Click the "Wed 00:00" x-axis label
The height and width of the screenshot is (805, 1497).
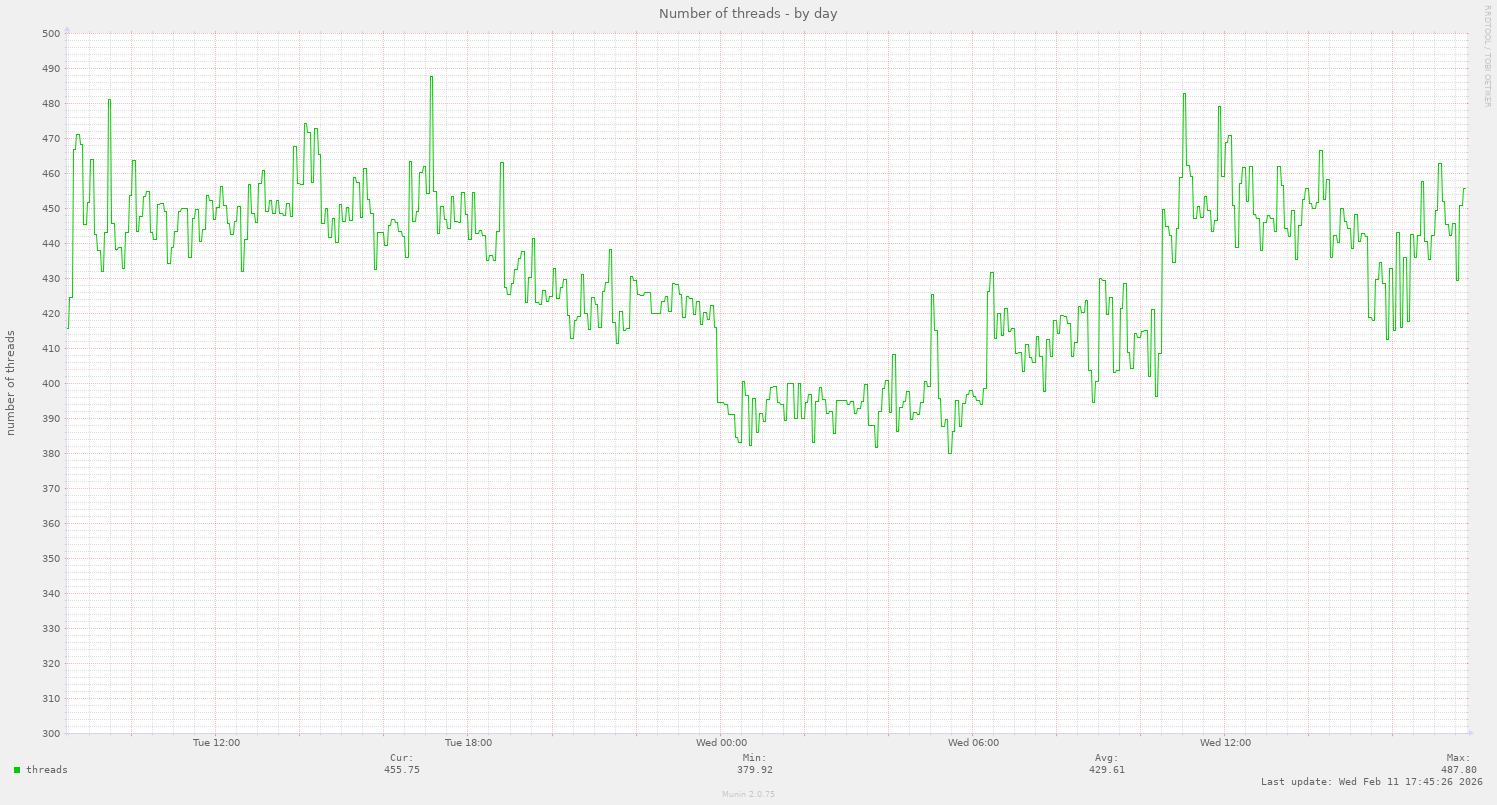[722, 743]
